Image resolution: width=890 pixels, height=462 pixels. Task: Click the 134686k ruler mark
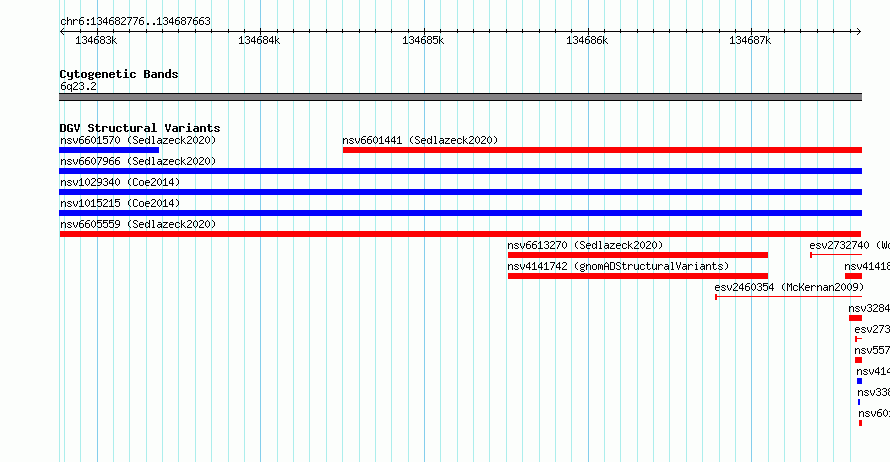tap(587, 40)
